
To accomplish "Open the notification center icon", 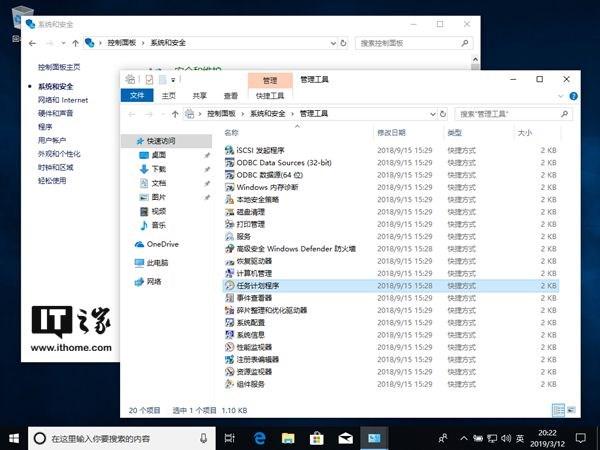I will coord(580,438).
